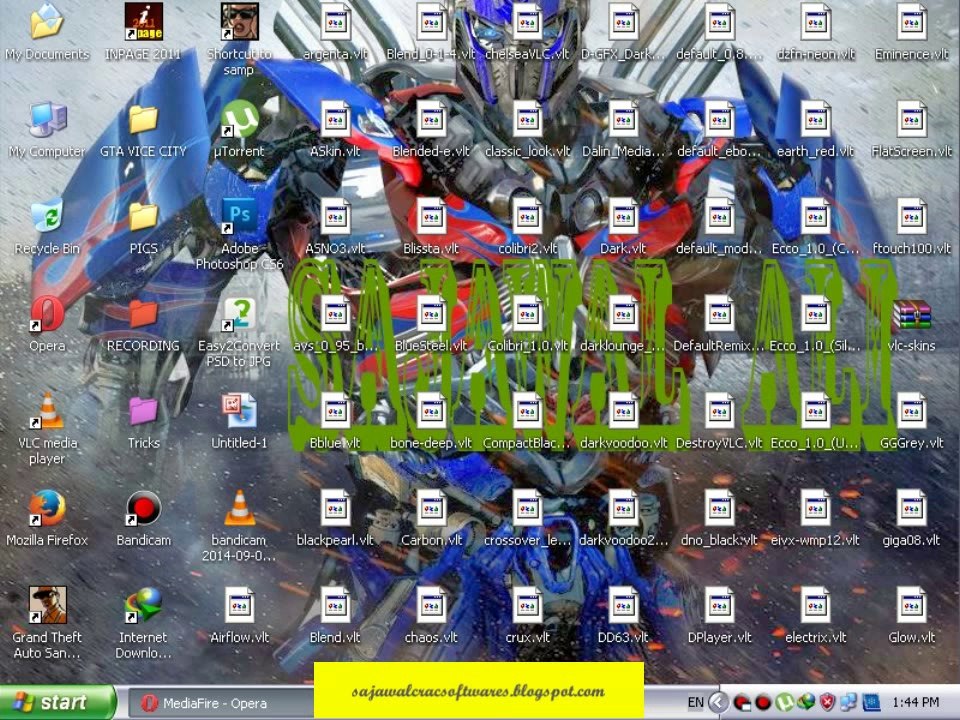Image resolution: width=960 pixels, height=720 pixels.
Task: Select the Airflow.vlt skin file
Action: pyautogui.click(x=239, y=605)
